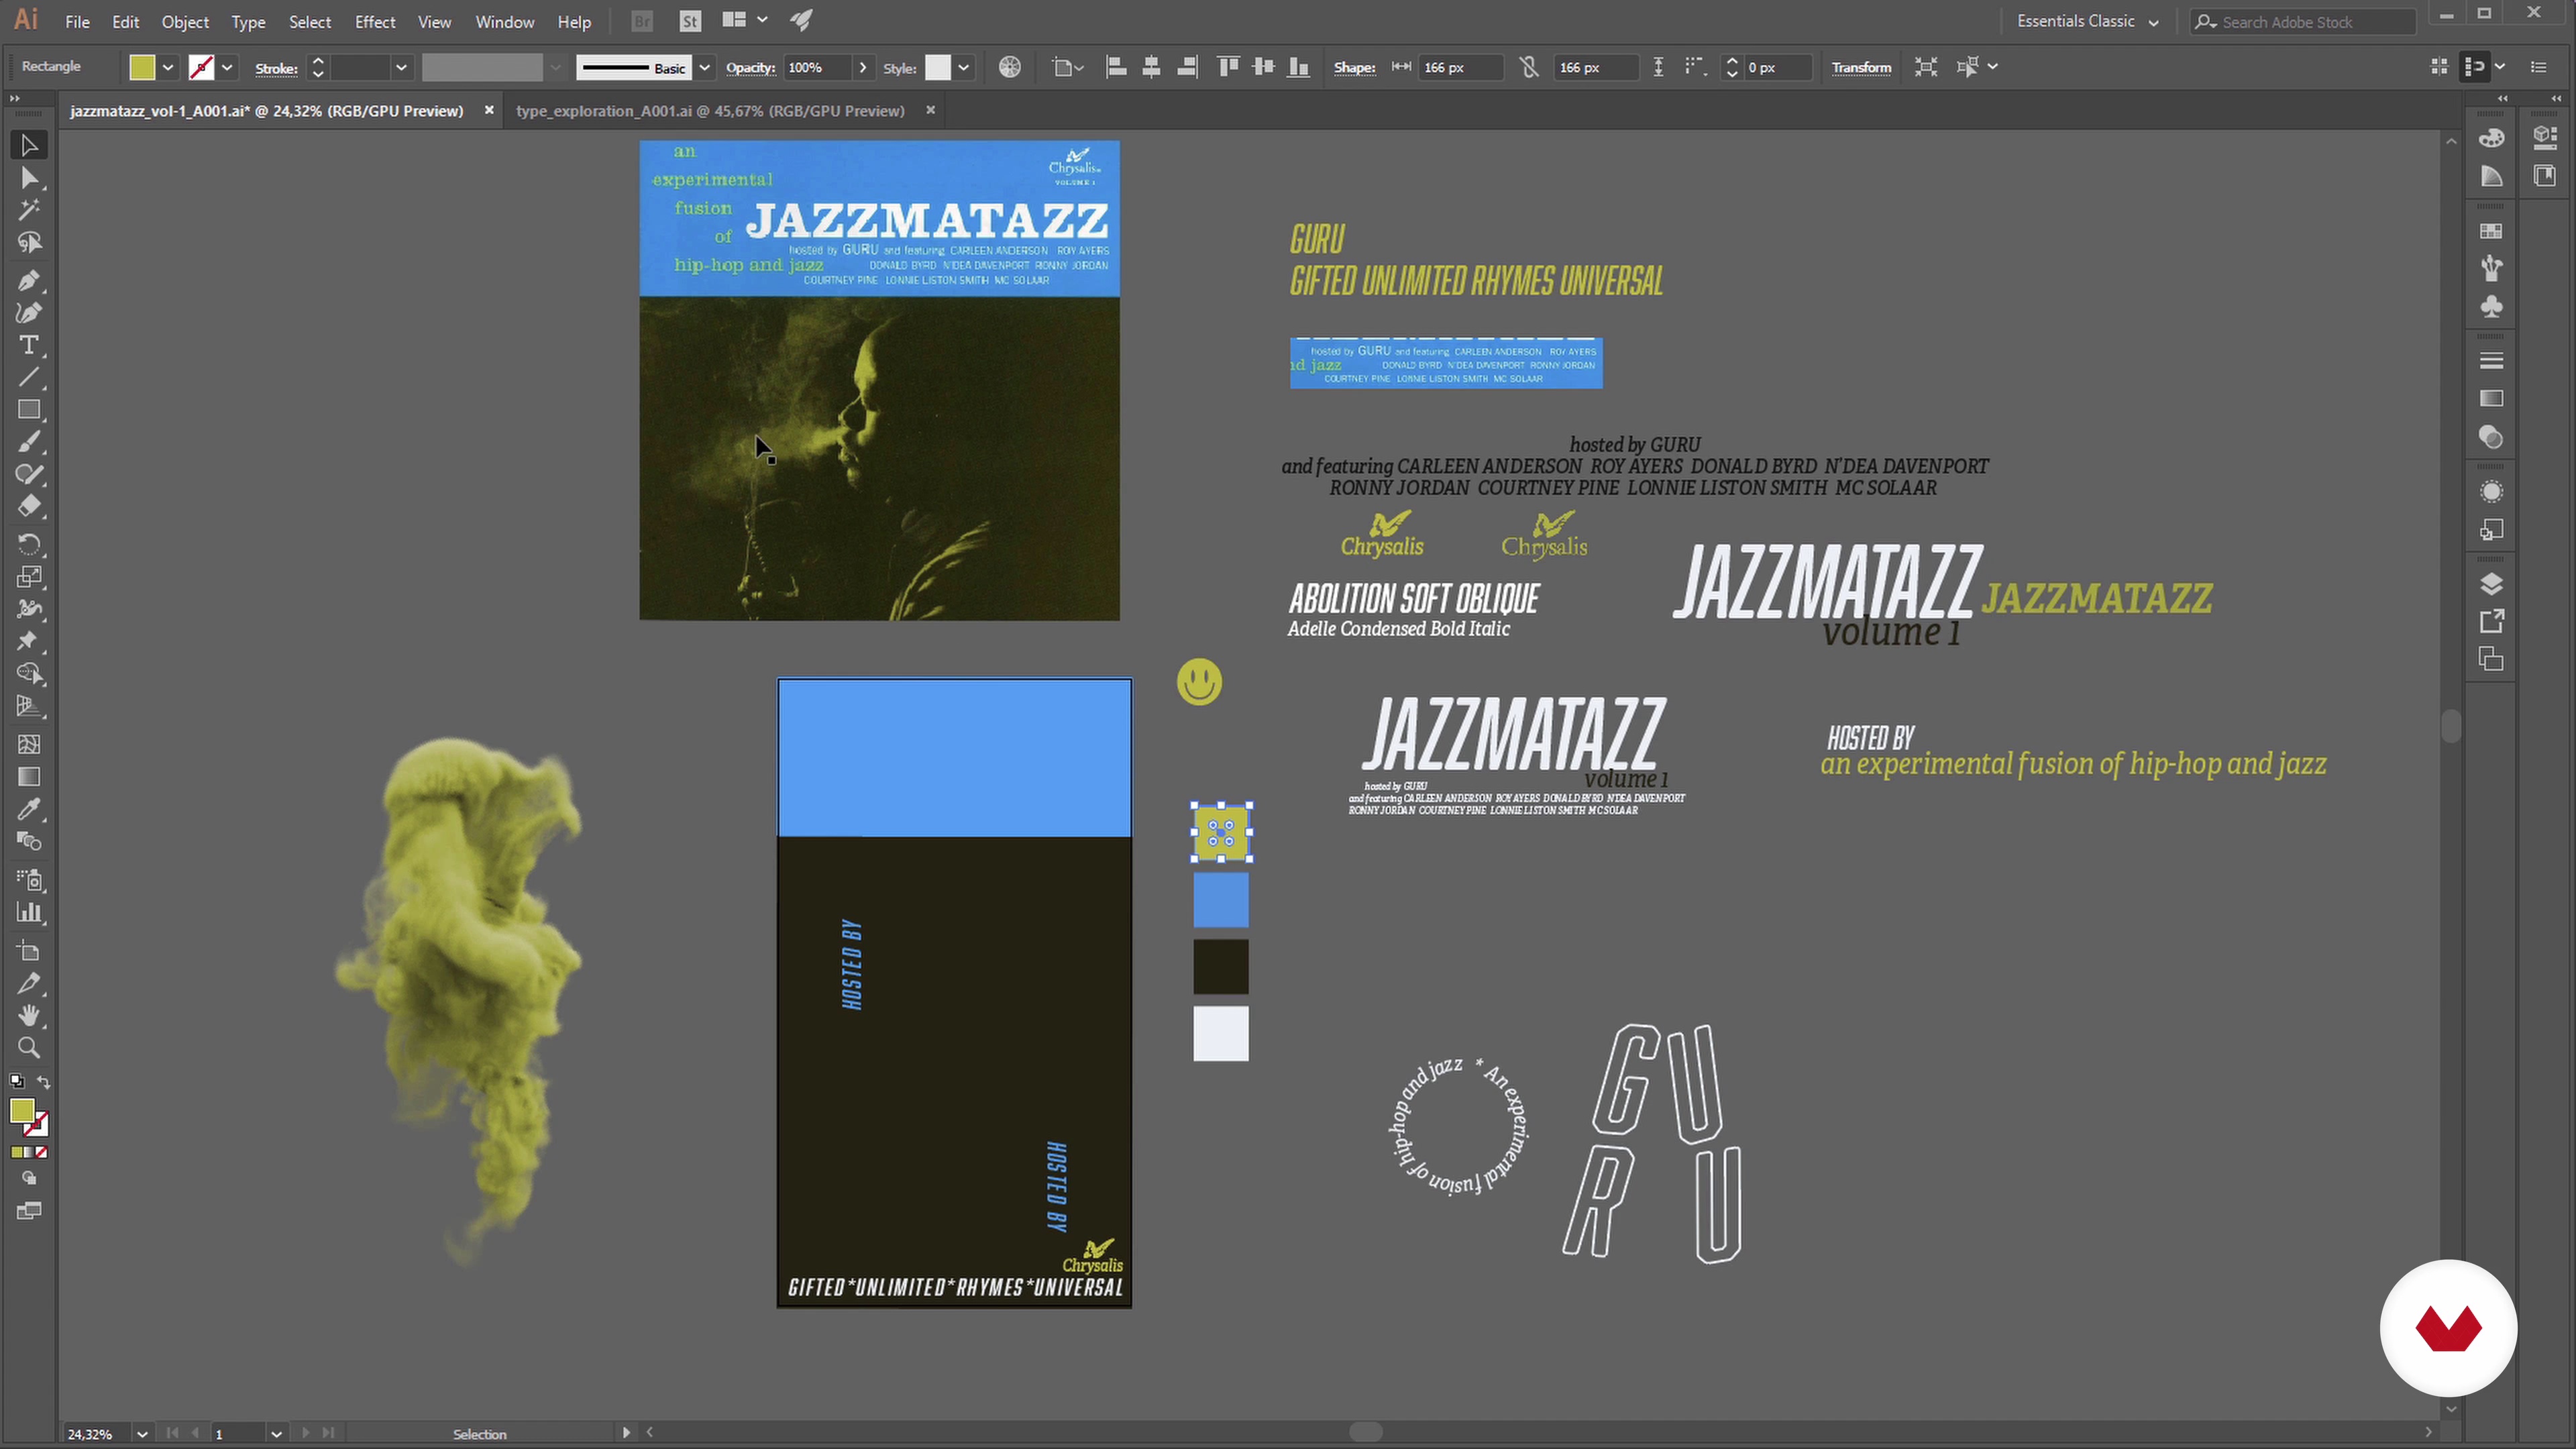Click the Opacity label link
The height and width of the screenshot is (1449, 2576).
tap(750, 67)
